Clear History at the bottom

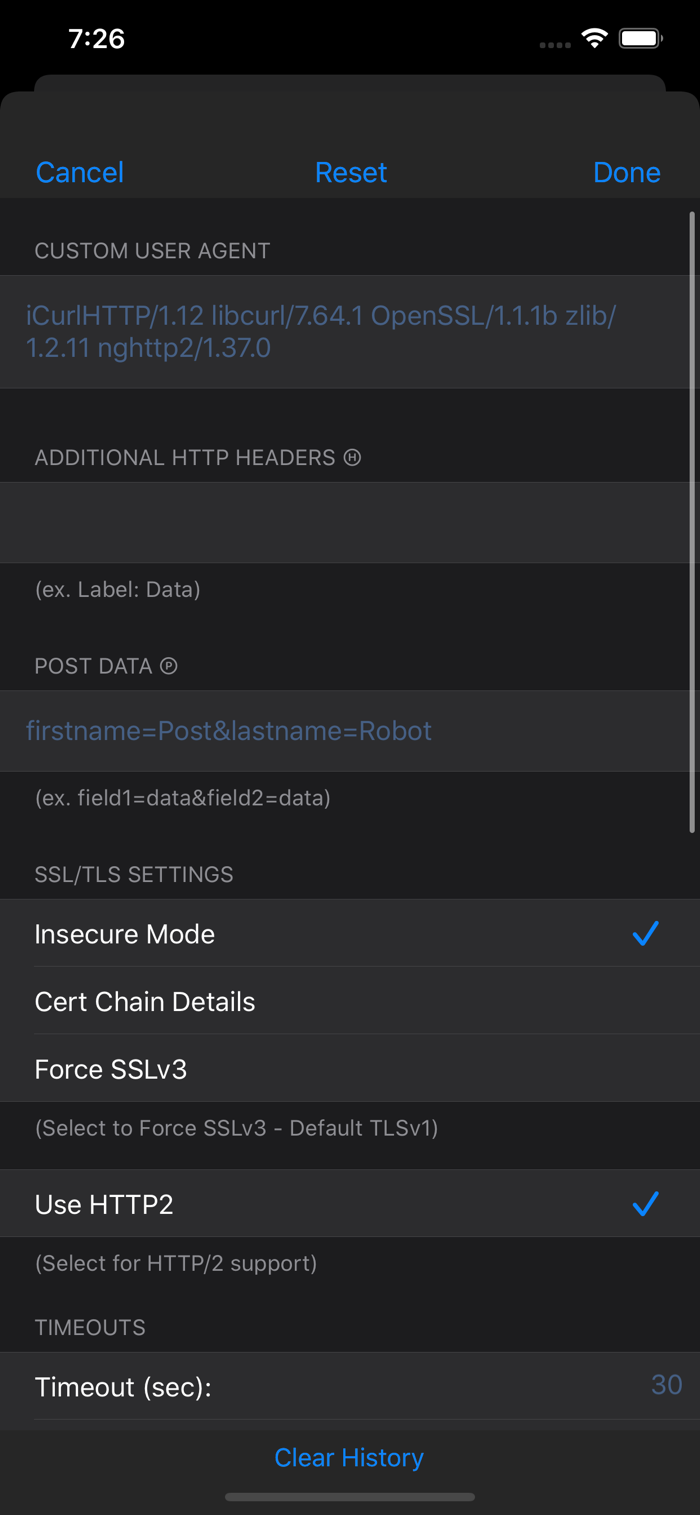[349, 1457]
